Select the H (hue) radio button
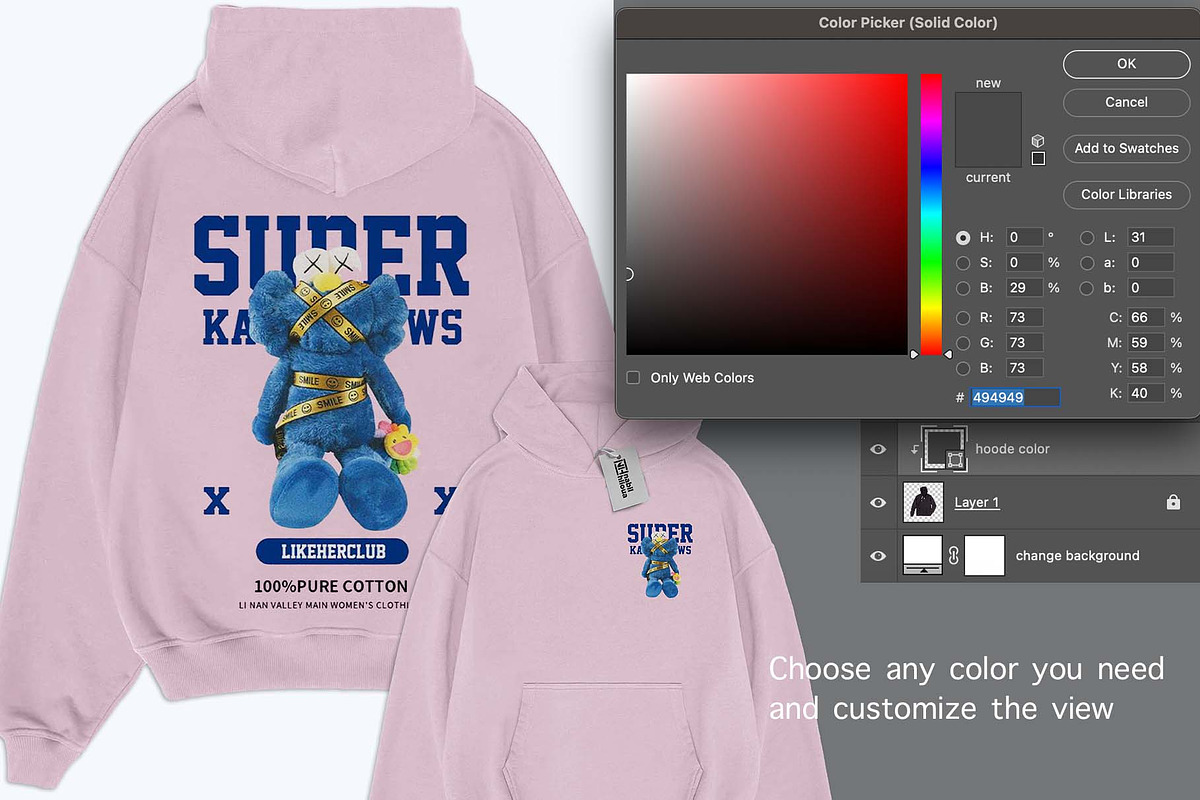 point(963,238)
